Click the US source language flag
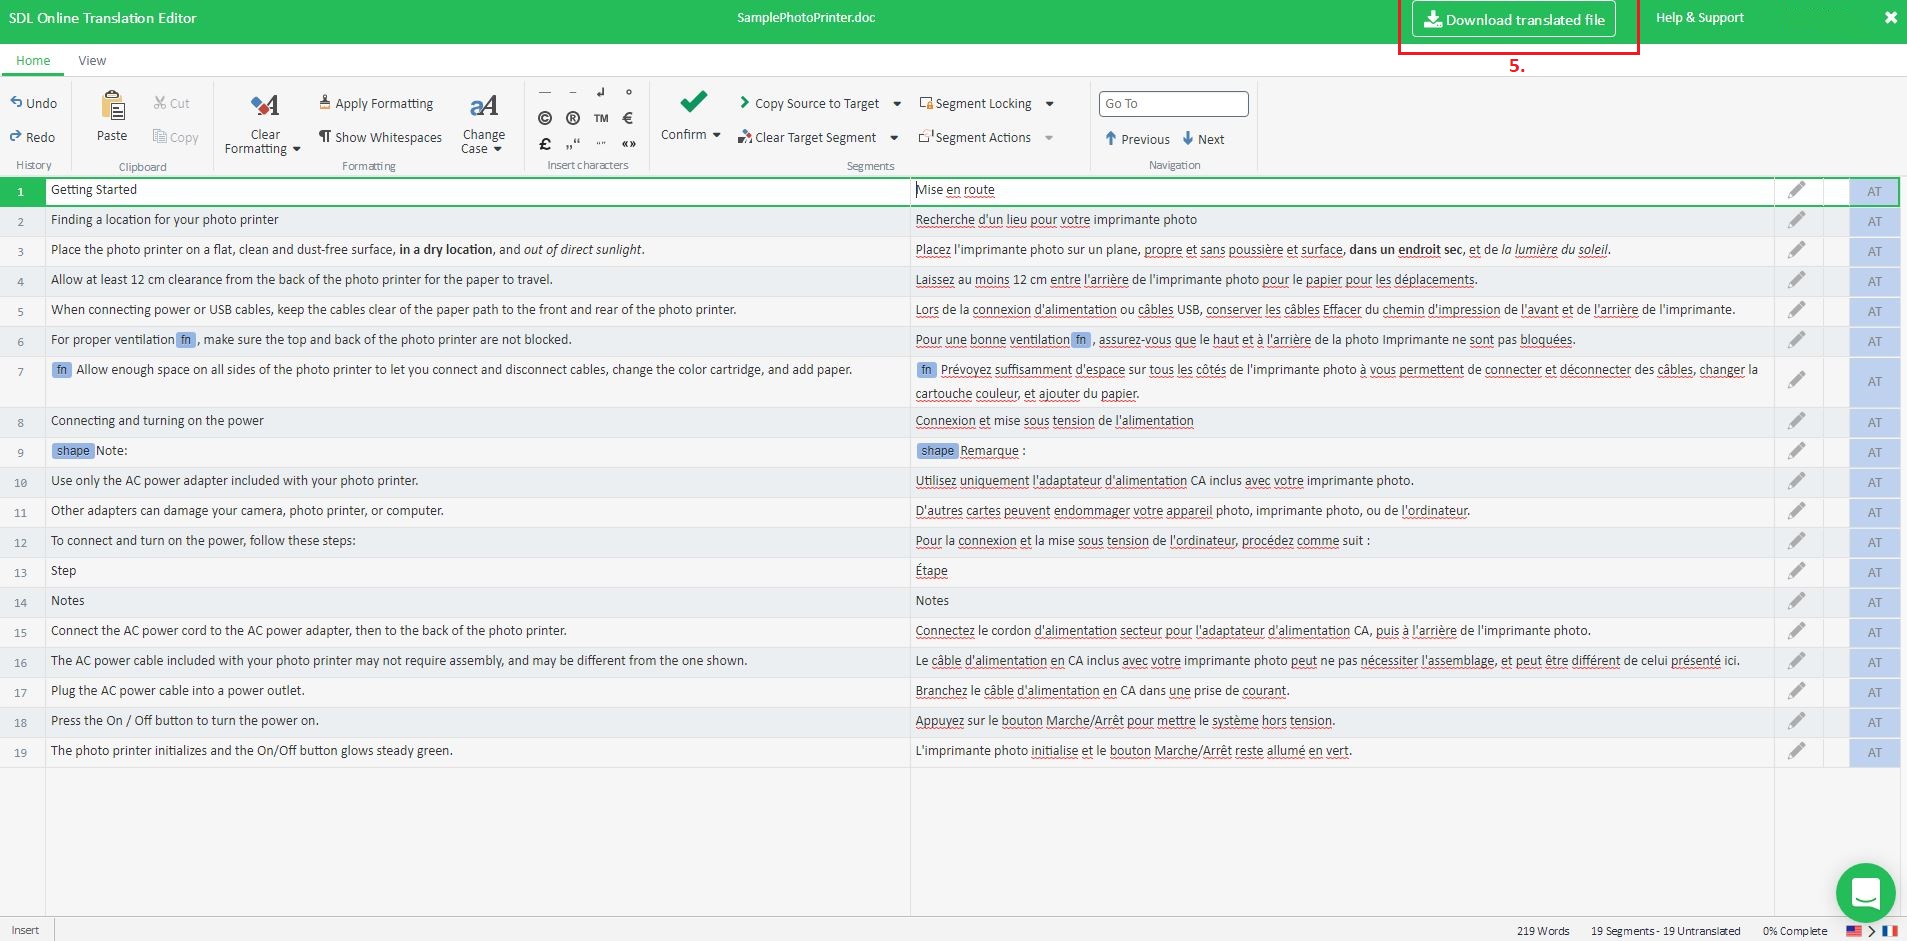The width and height of the screenshot is (1907, 941). 1854,931
